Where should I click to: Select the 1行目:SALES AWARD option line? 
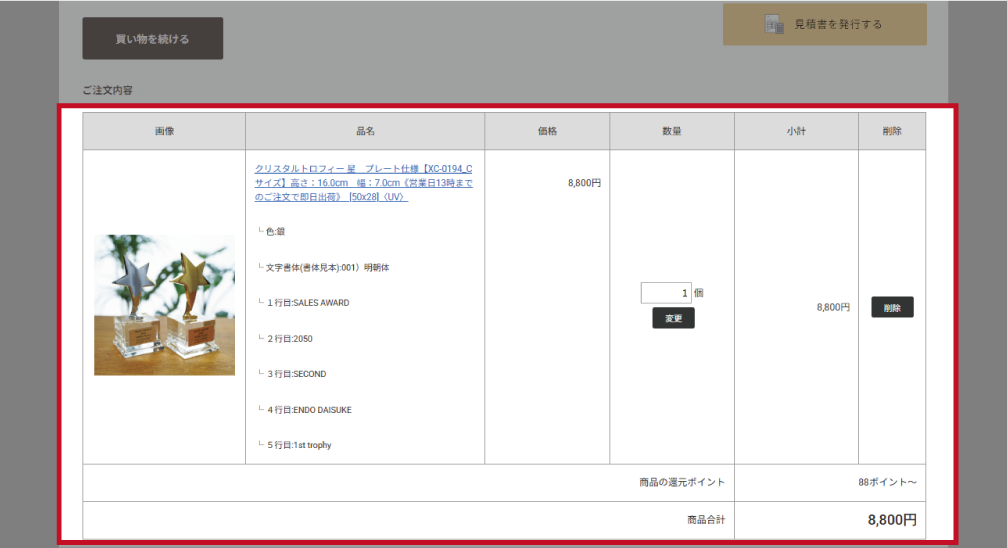coord(308,303)
